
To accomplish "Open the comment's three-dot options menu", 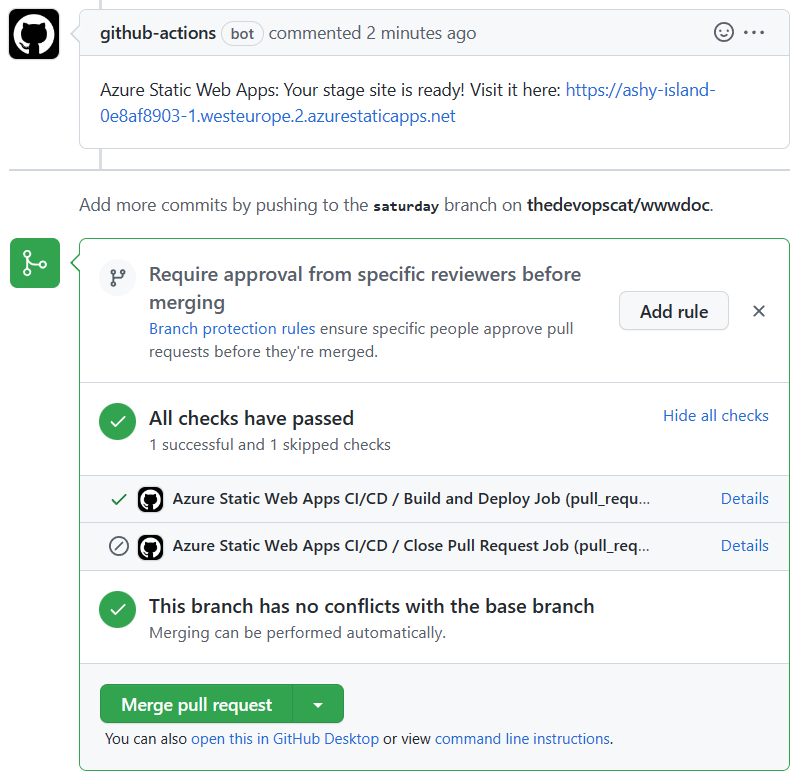I will click(754, 33).
